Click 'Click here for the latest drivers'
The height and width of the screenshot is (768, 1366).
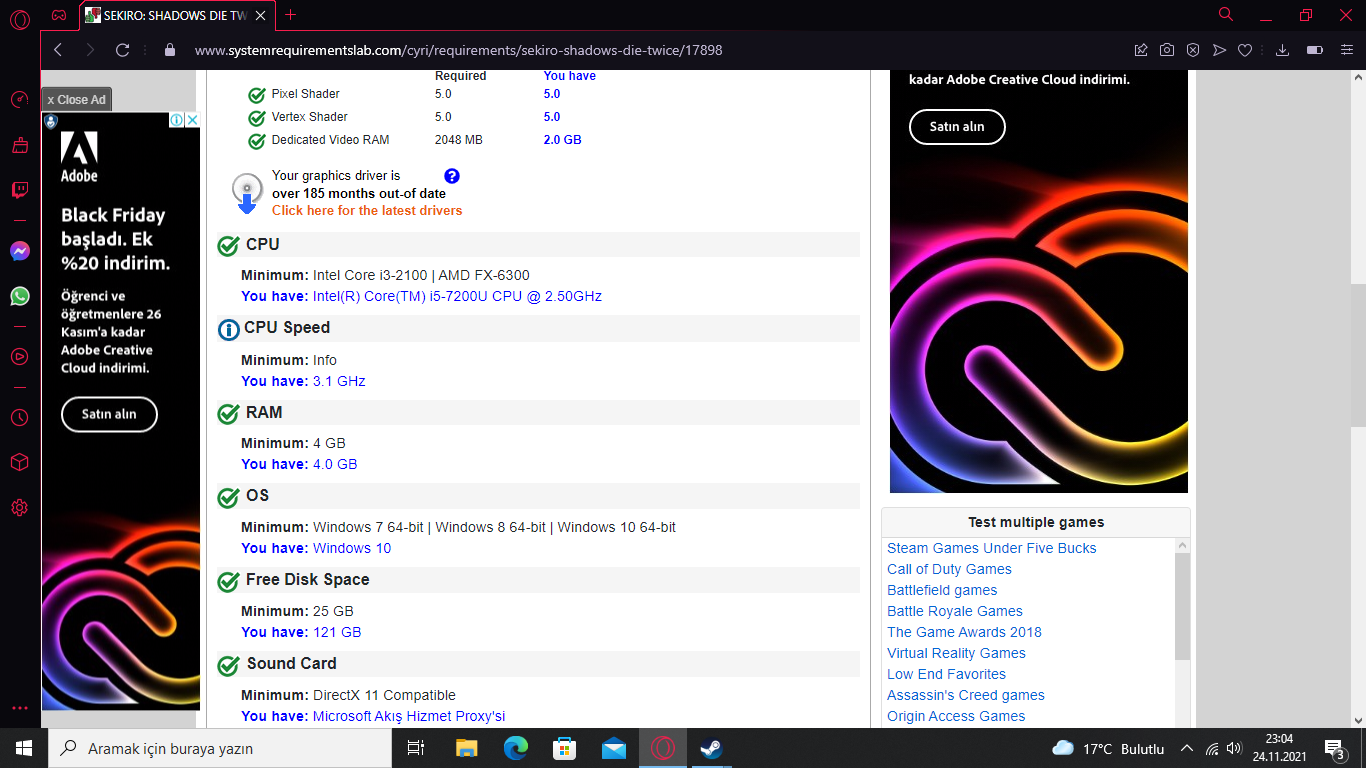(367, 211)
